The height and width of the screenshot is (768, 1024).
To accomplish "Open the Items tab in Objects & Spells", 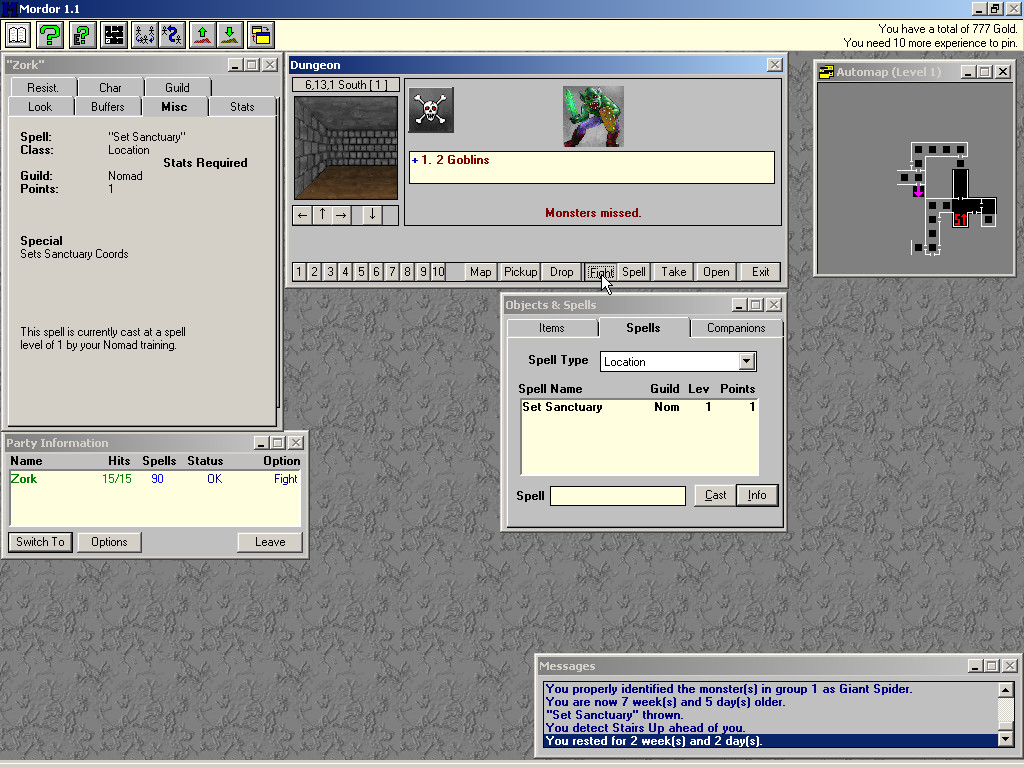I will tap(552, 328).
